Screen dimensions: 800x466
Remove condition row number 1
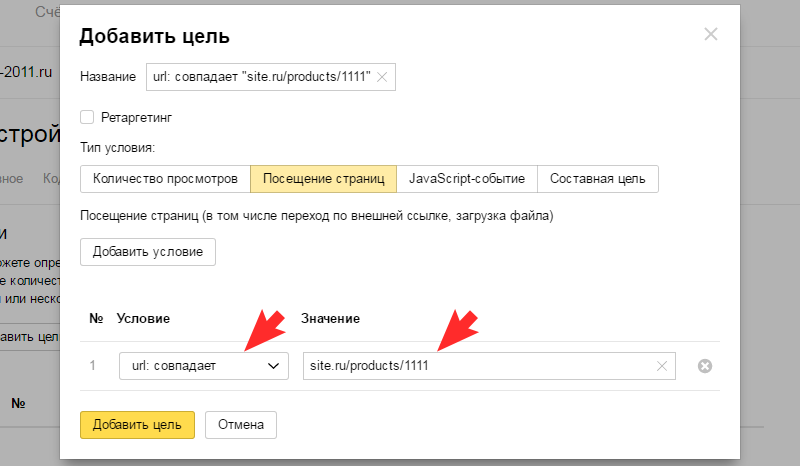coord(704,366)
